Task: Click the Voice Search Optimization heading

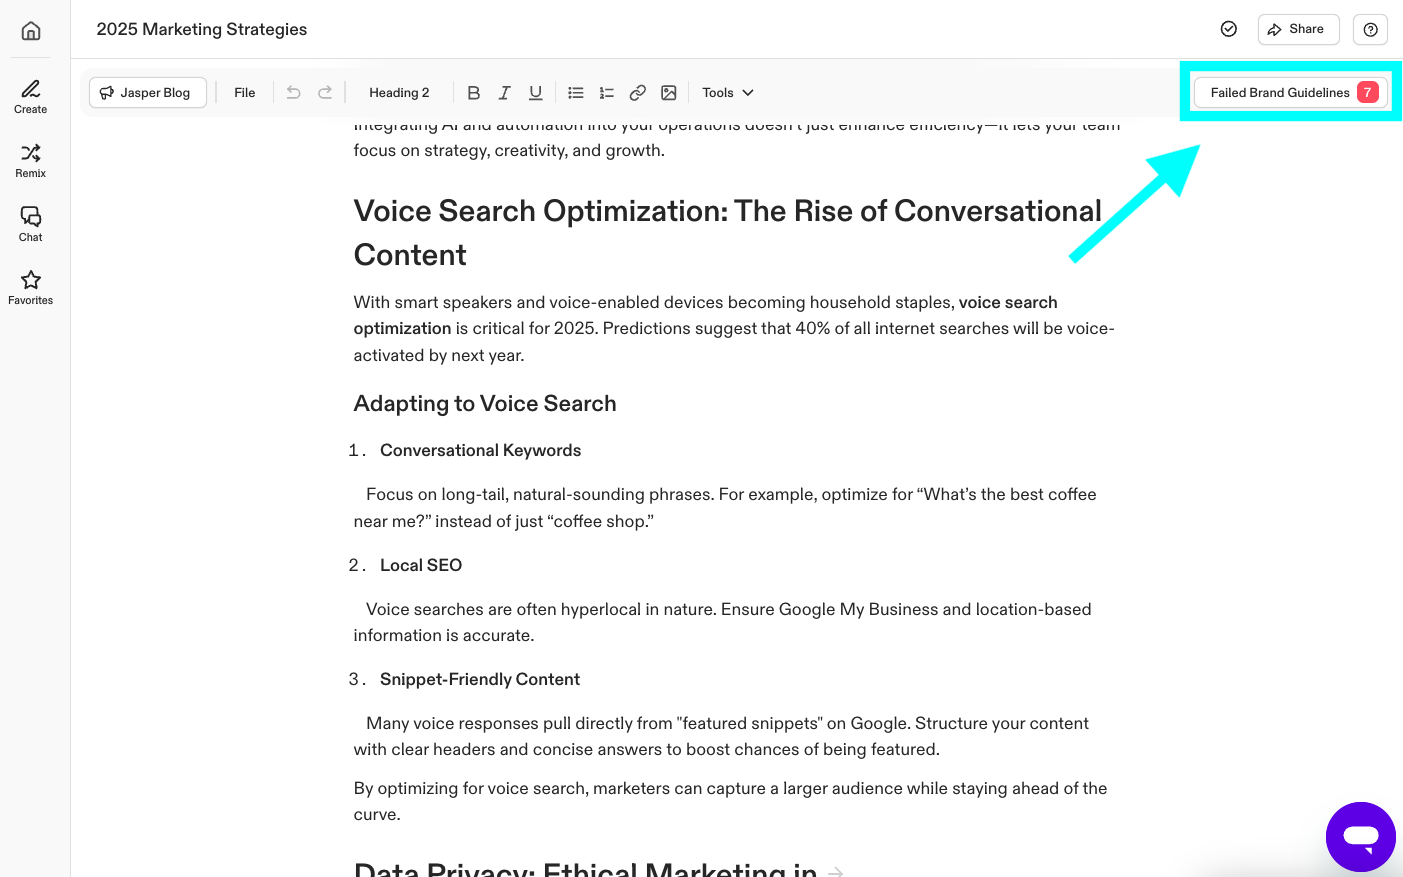Action: [x=728, y=232]
